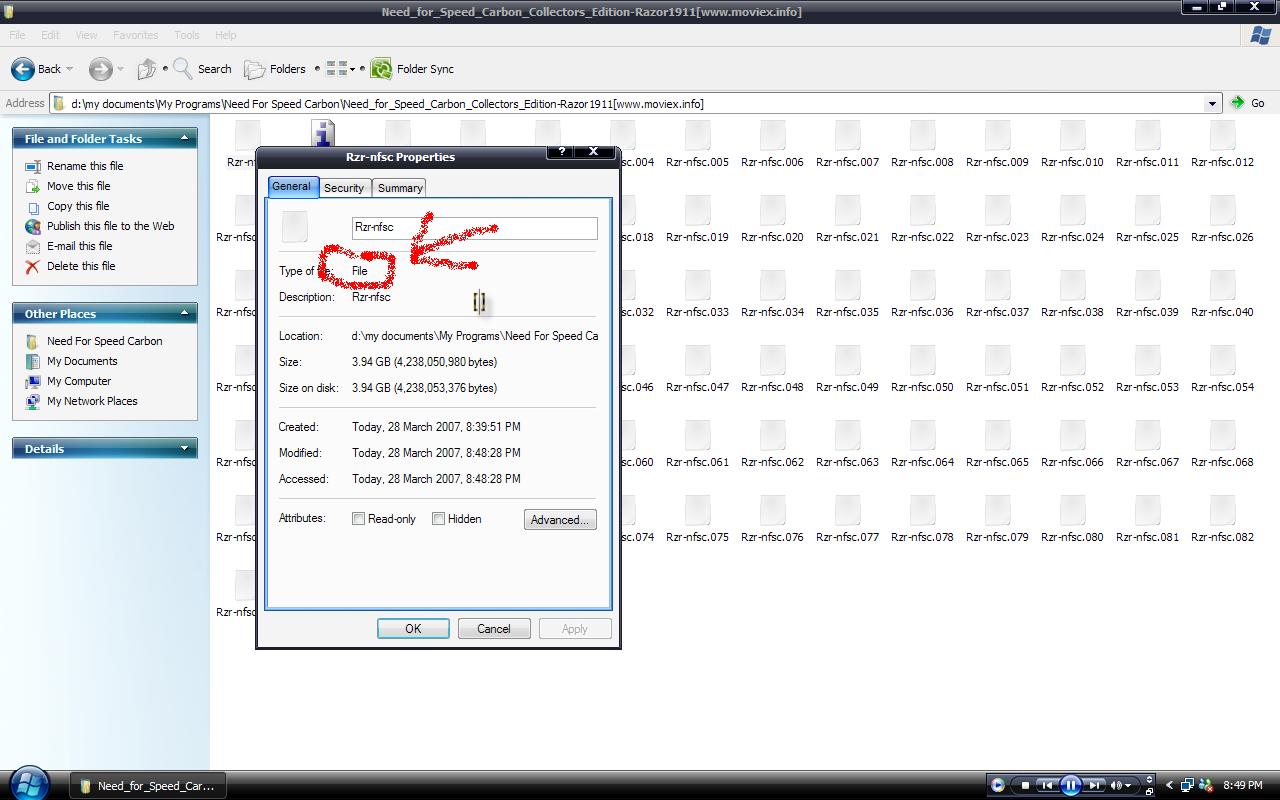Viewport: 1280px width, 800px height.
Task: Switch to the General tab
Action: [x=292, y=186]
